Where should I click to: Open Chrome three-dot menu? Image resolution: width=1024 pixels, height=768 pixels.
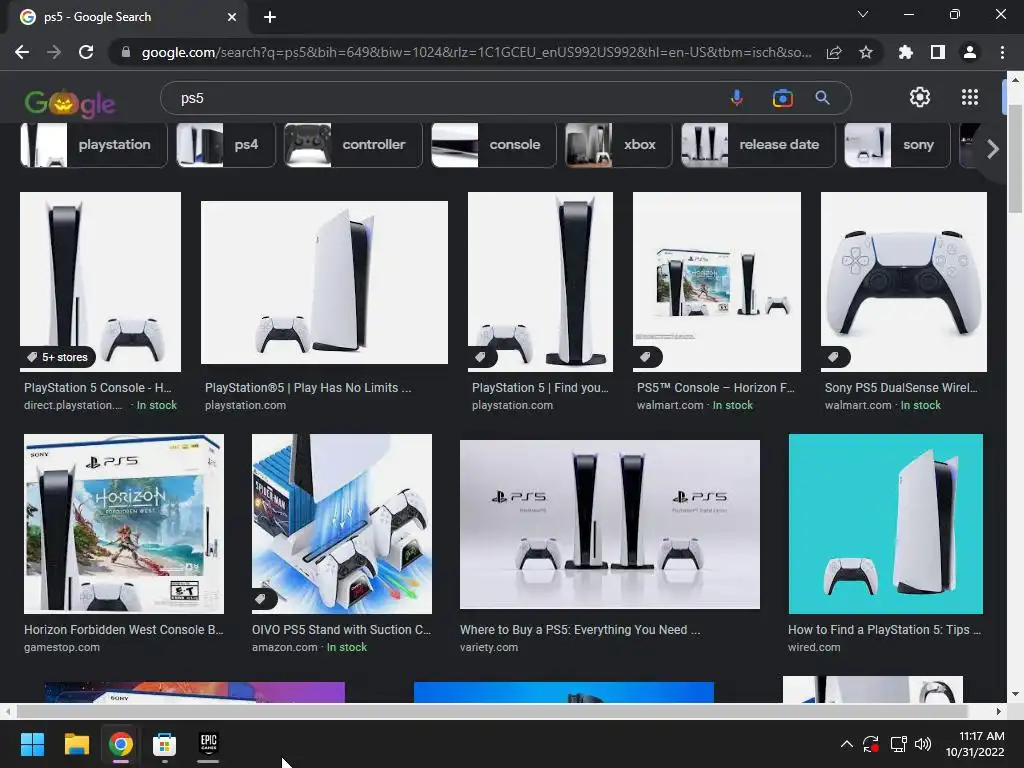(x=1002, y=52)
